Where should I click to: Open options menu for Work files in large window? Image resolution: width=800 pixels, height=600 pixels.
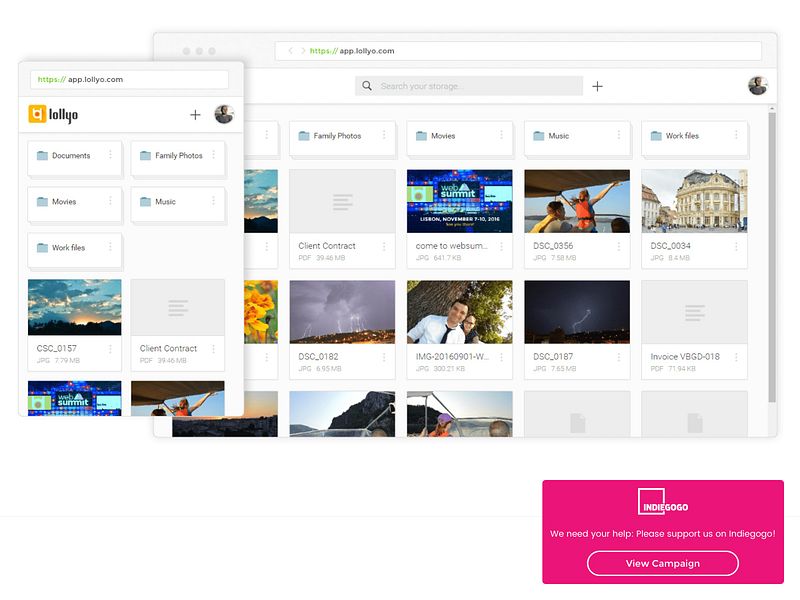[736, 135]
